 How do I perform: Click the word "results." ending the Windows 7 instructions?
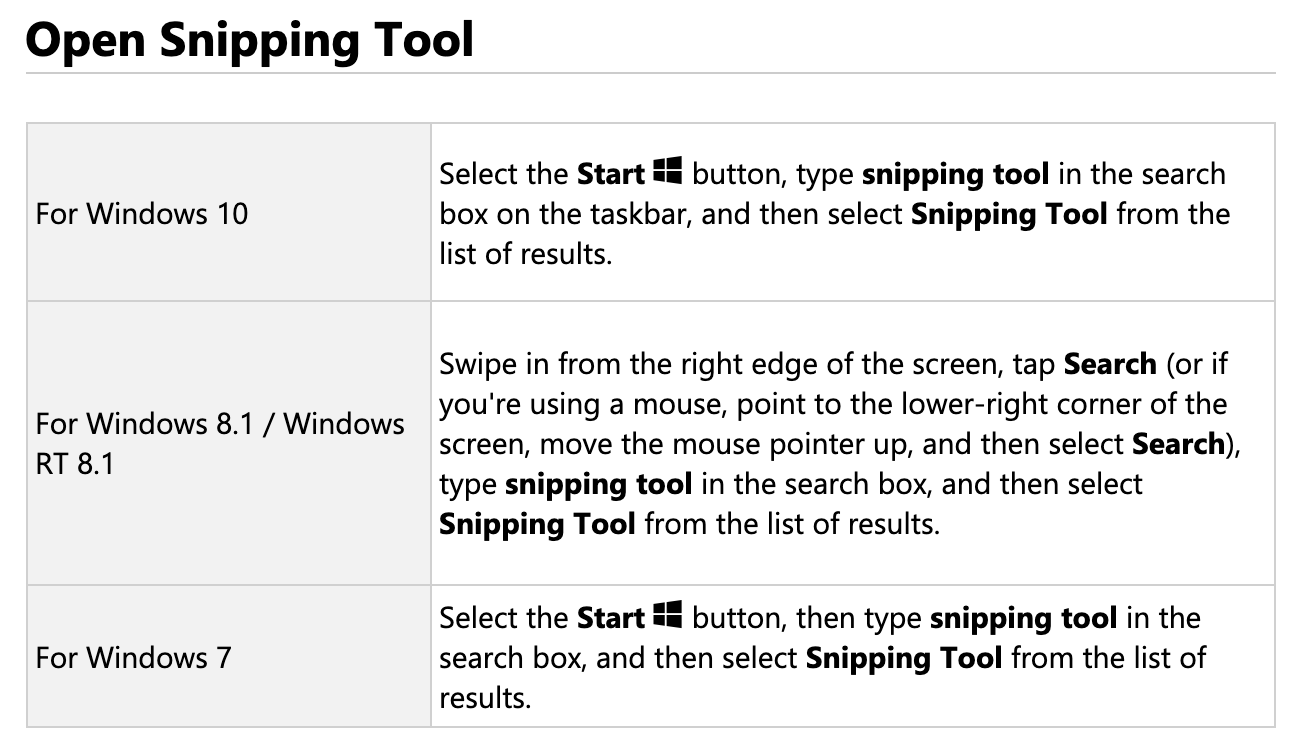485,698
